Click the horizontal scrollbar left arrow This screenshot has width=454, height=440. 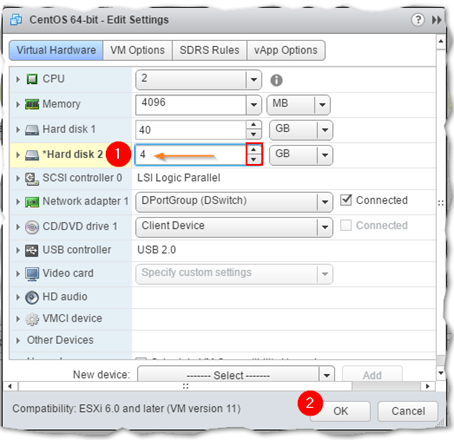tap(10, 386)
